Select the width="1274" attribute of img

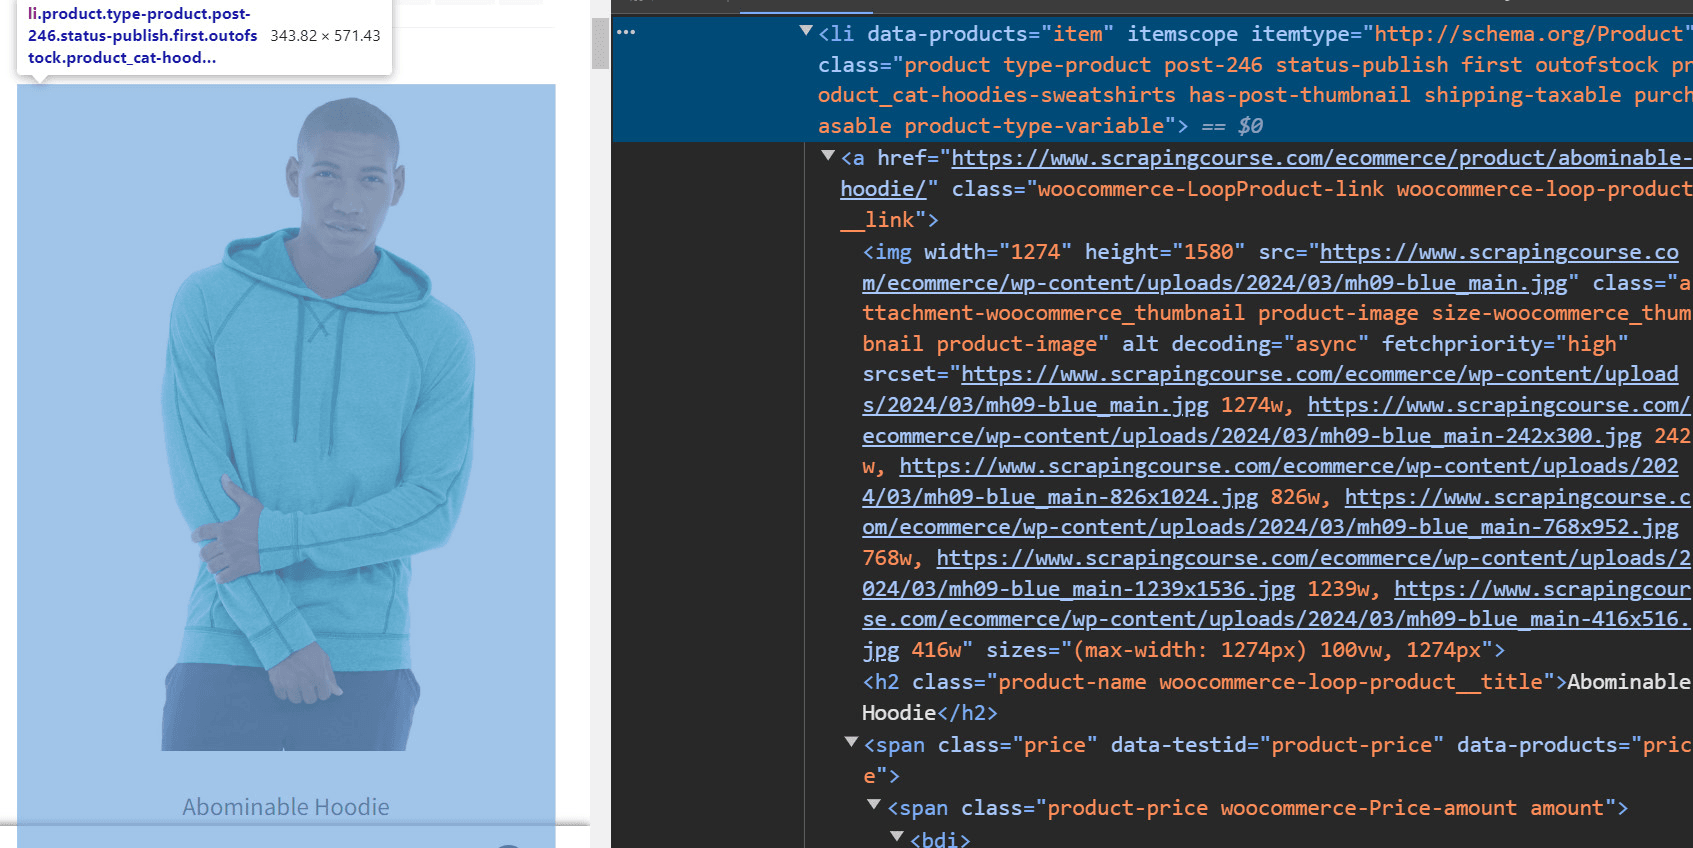coord(997,252)
